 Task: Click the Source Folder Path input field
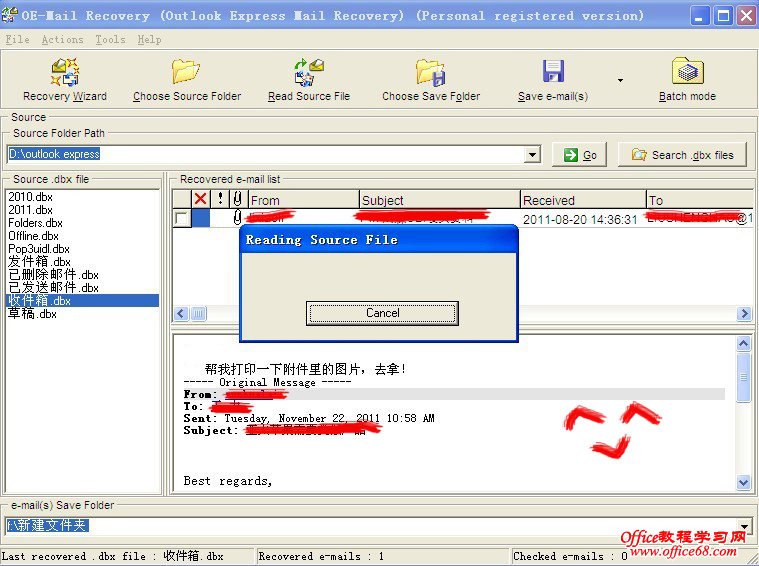point(265,154)
